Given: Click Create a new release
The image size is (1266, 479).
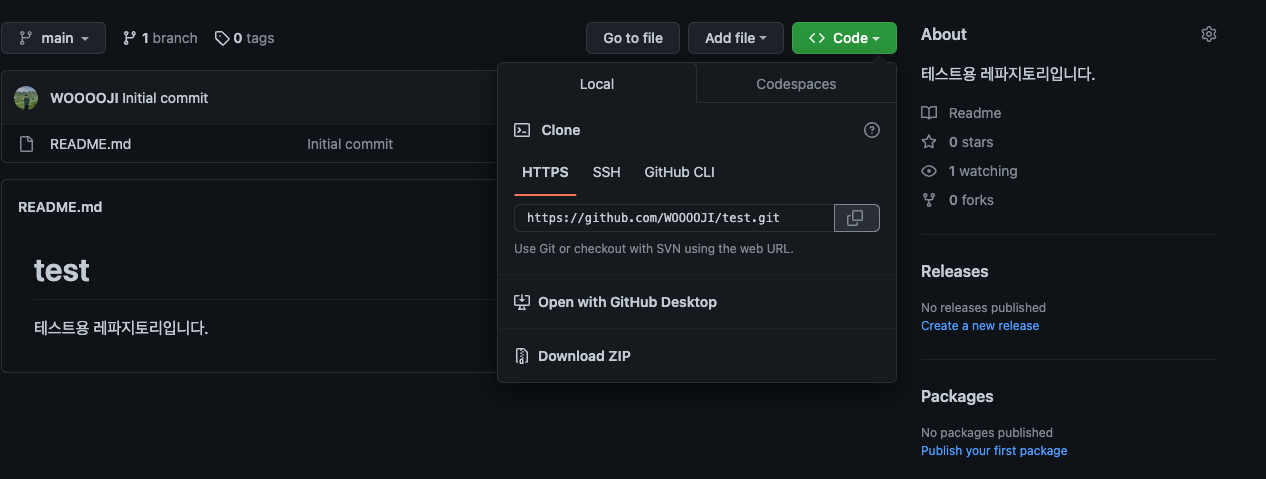Looking at the screenshot, I should (980, 326).
